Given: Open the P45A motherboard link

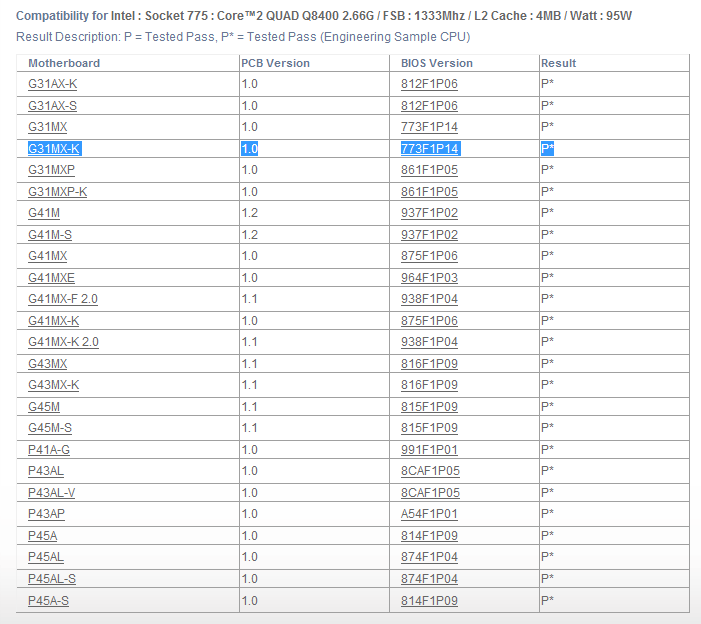Looking at the screenshot, I should 42,535.
